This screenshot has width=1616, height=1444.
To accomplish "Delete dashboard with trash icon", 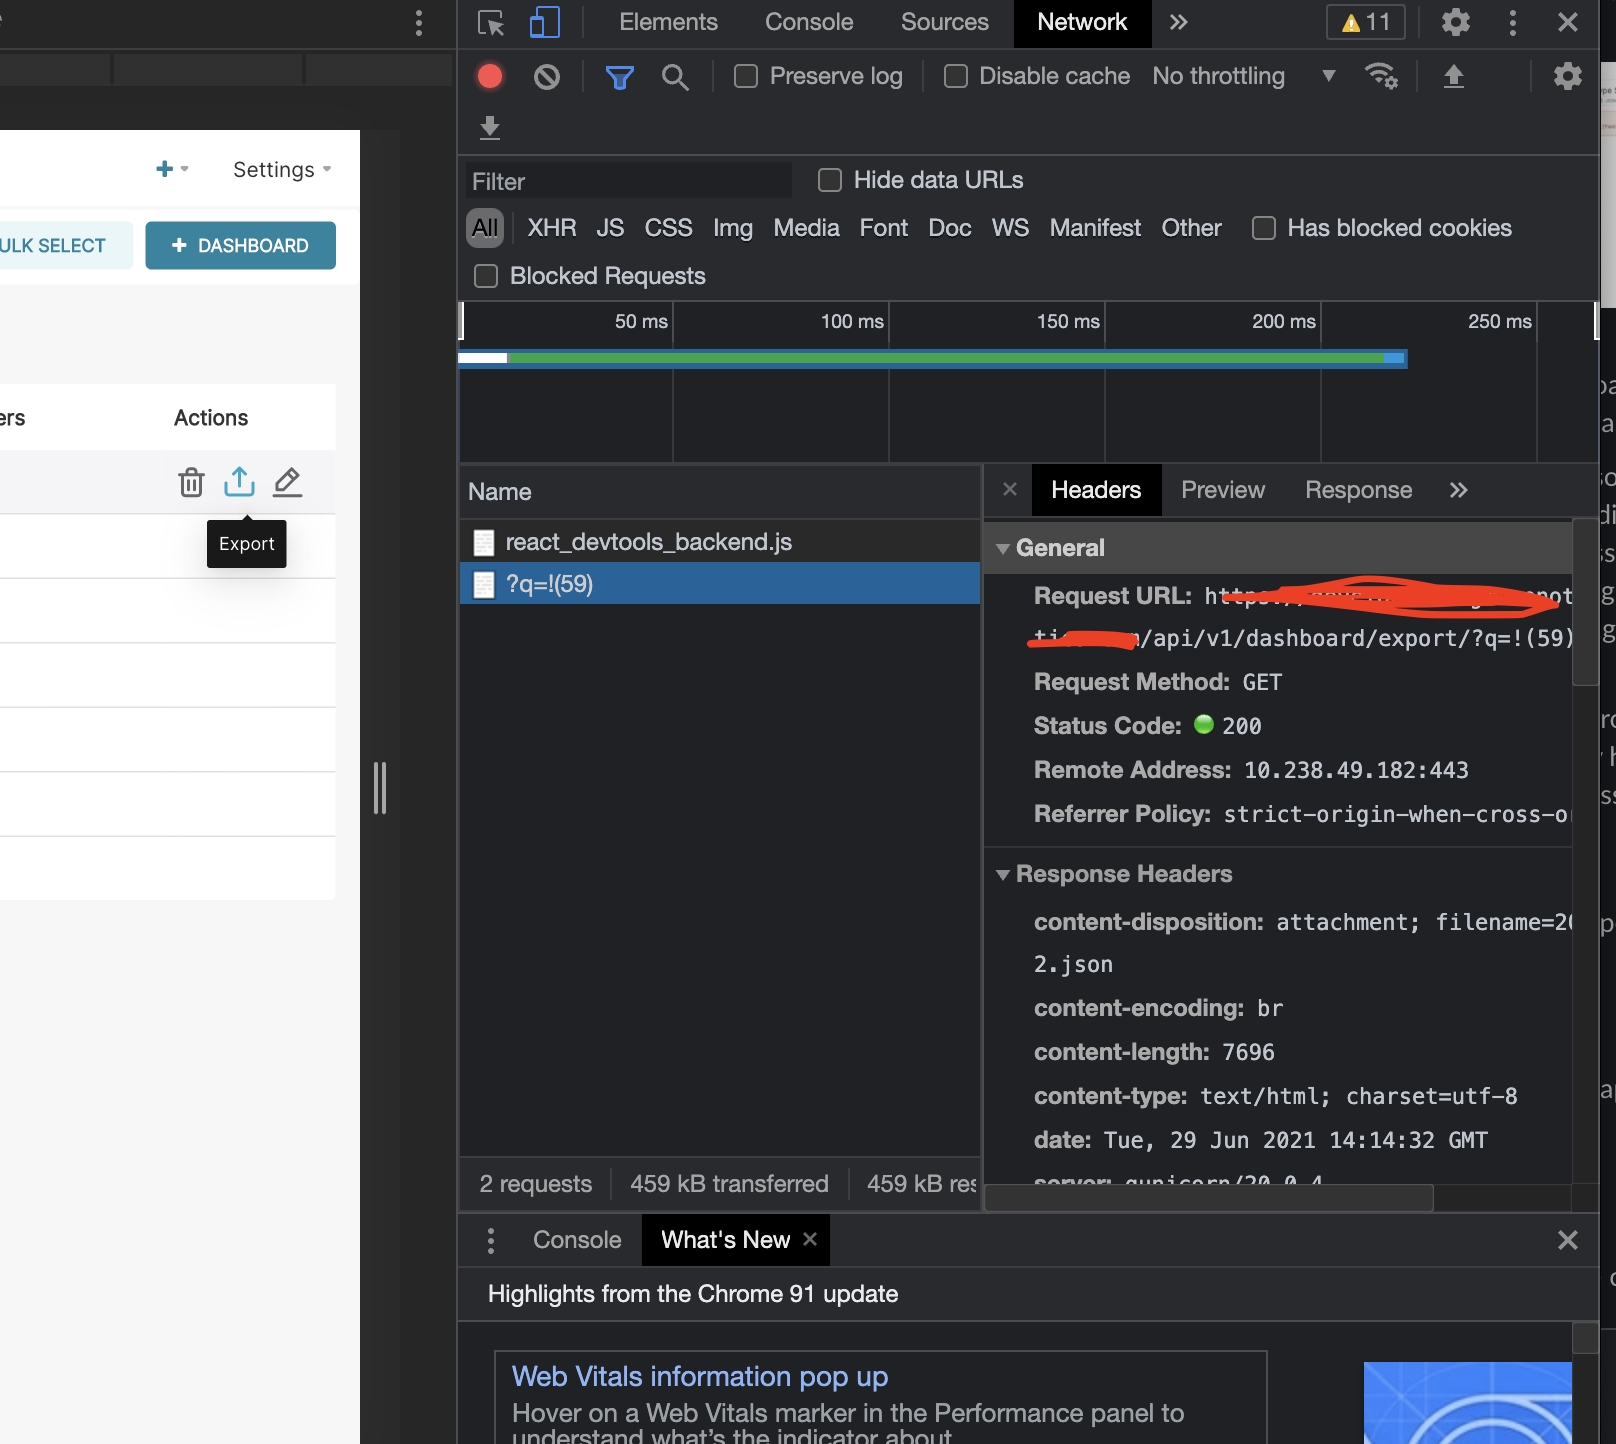I will (191, 482).
